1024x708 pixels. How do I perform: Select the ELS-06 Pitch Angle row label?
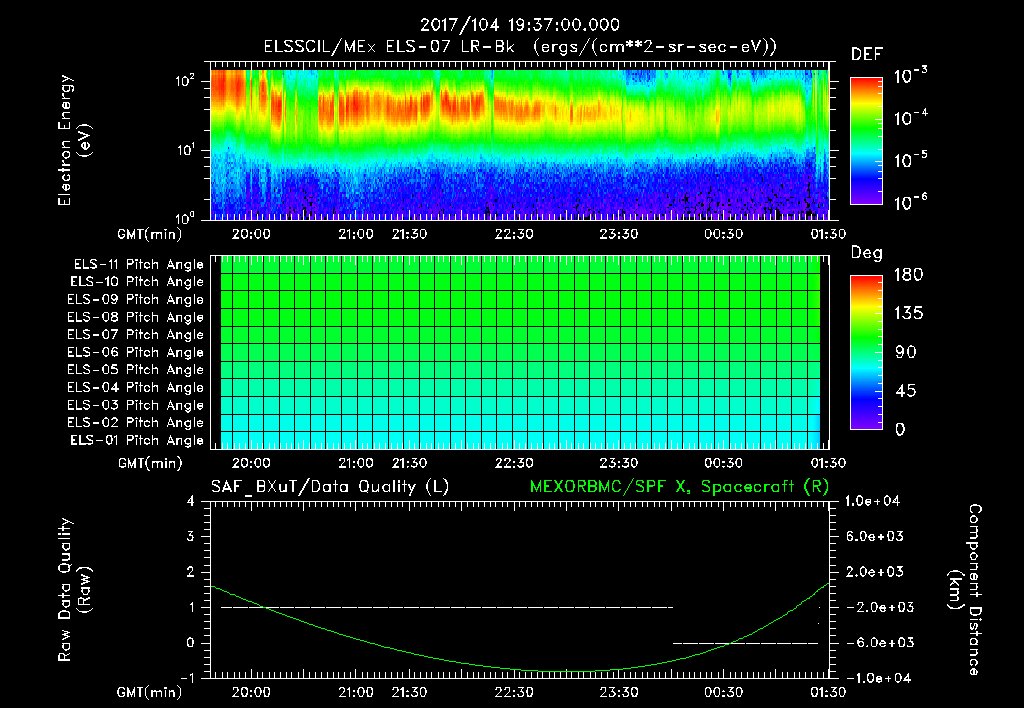coord(136,352)
